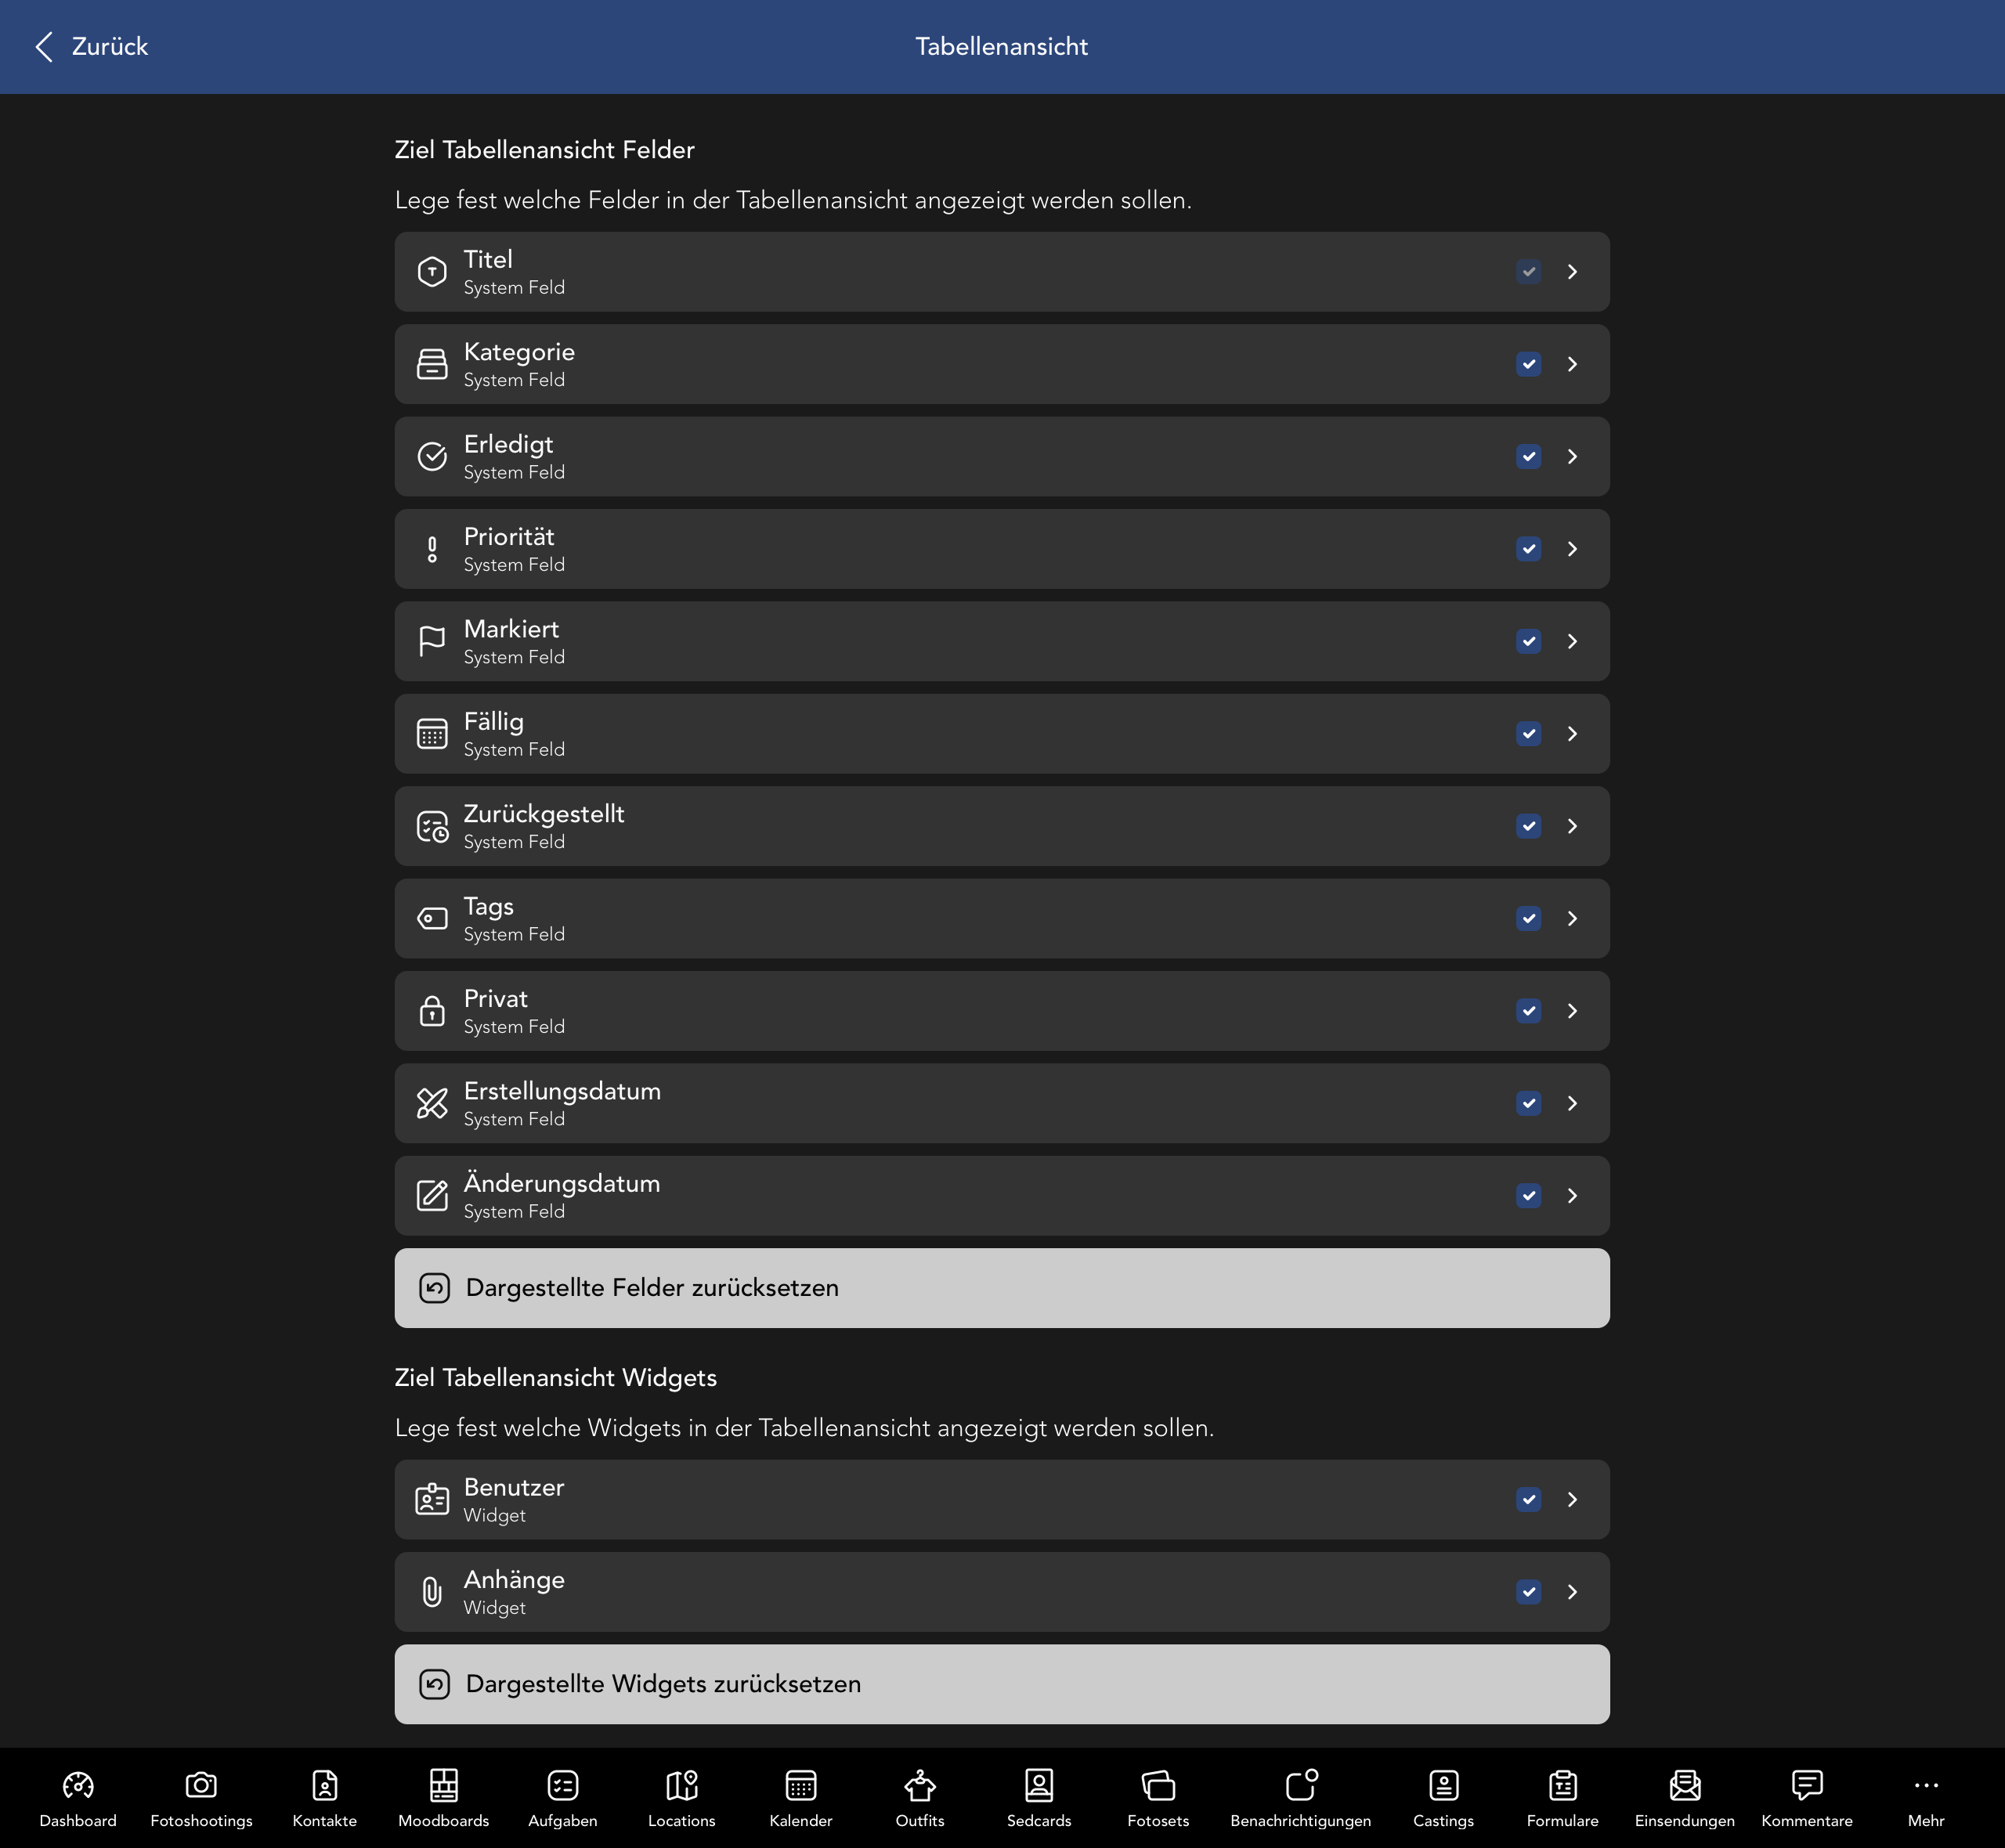Expand the Benutzer widget options

point(1572,1499)
